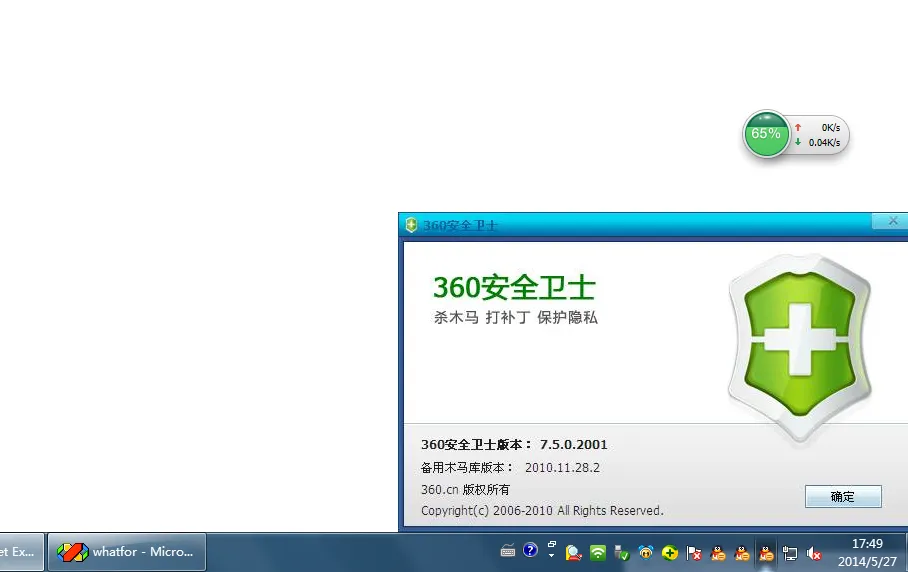
Task: Click the Copyright(c) 2006-2010 line
Action: coord(542,511)
